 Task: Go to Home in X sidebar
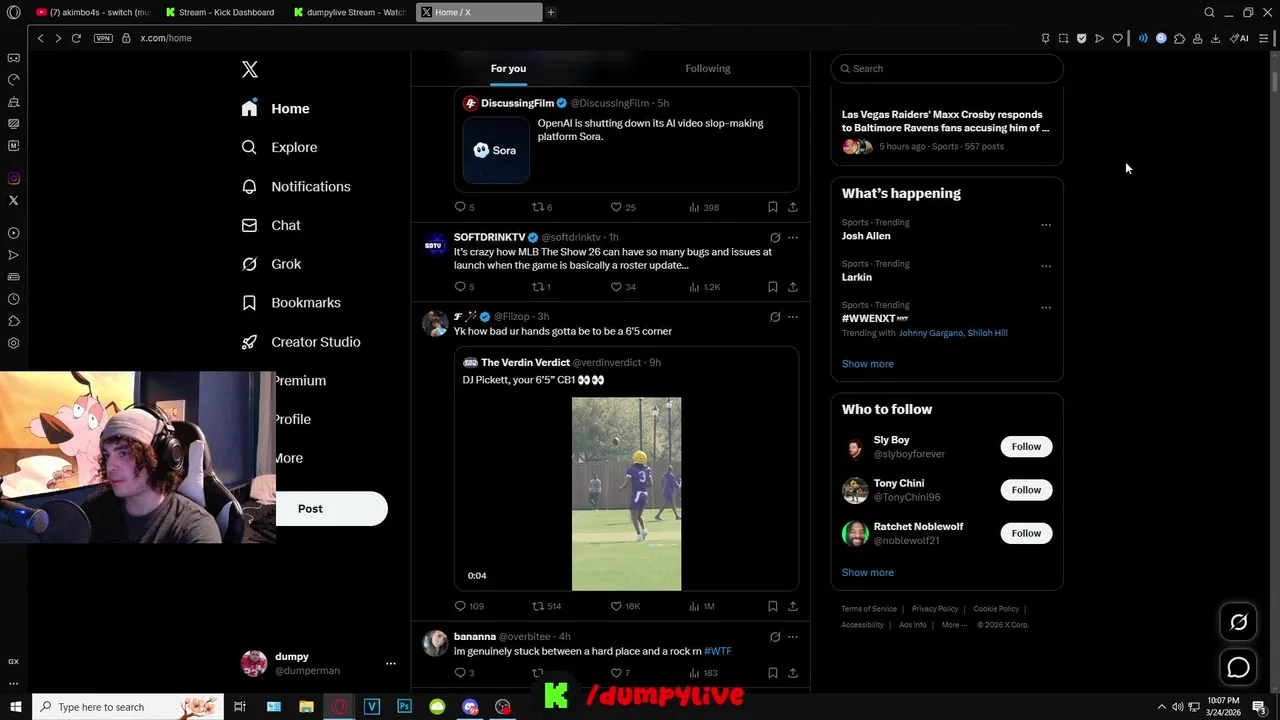coord(276,108)
